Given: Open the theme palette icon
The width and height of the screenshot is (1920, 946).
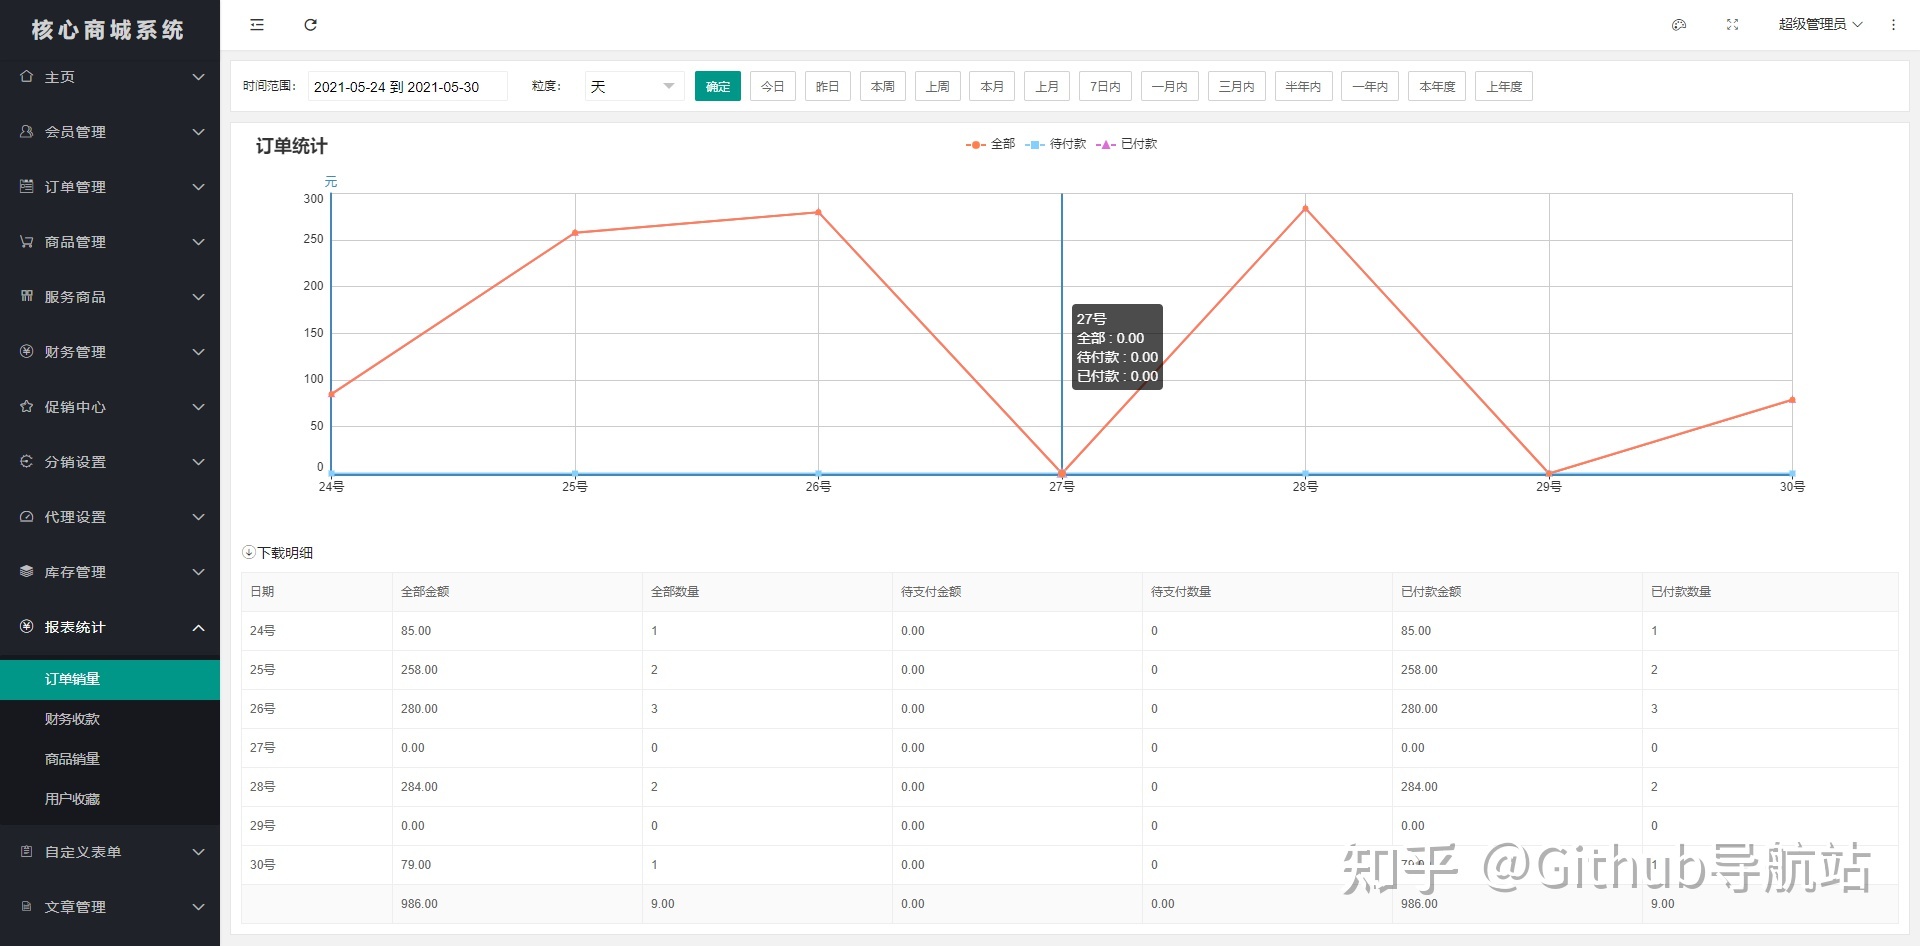Looking at the screenshot, I should point(1679,25).
